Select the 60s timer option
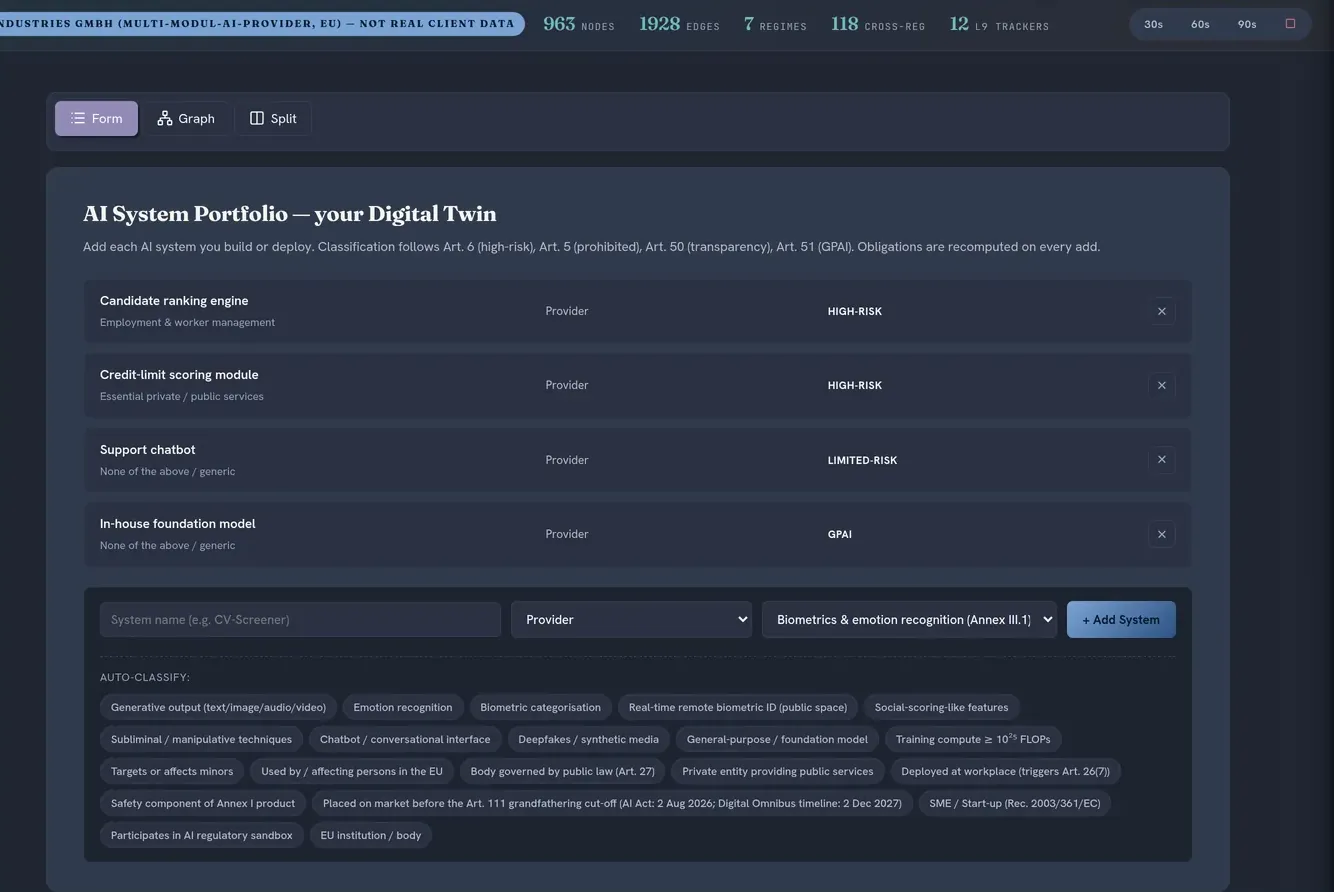 click(x=1200, y=24)
